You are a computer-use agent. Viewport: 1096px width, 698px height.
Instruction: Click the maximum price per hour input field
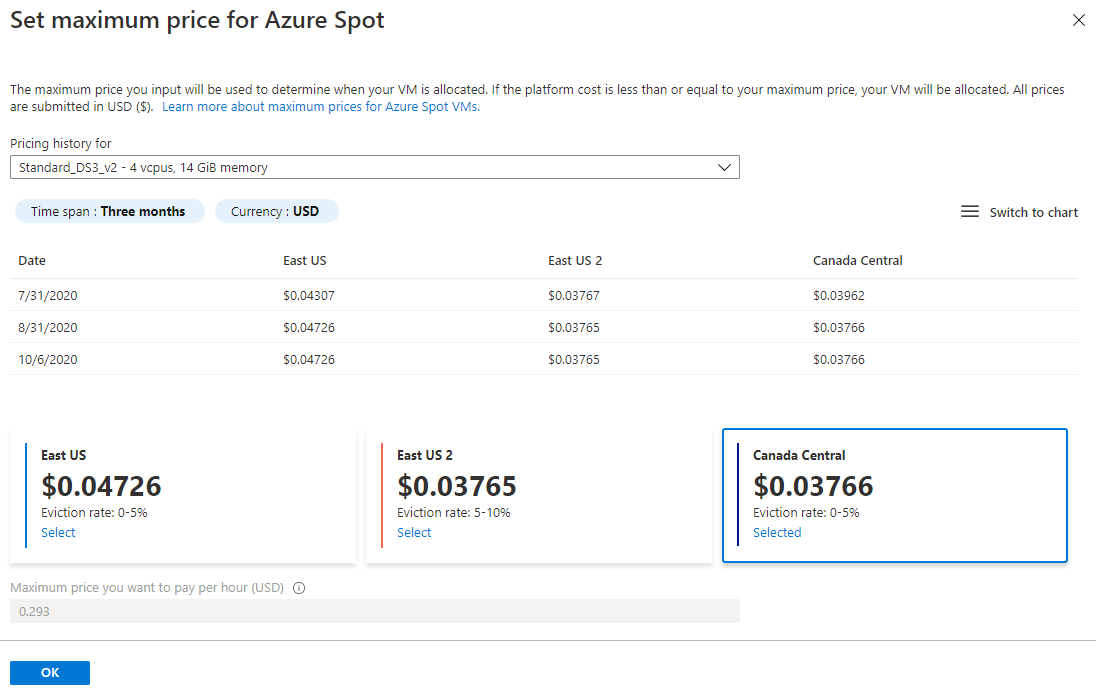click(375, 610)
